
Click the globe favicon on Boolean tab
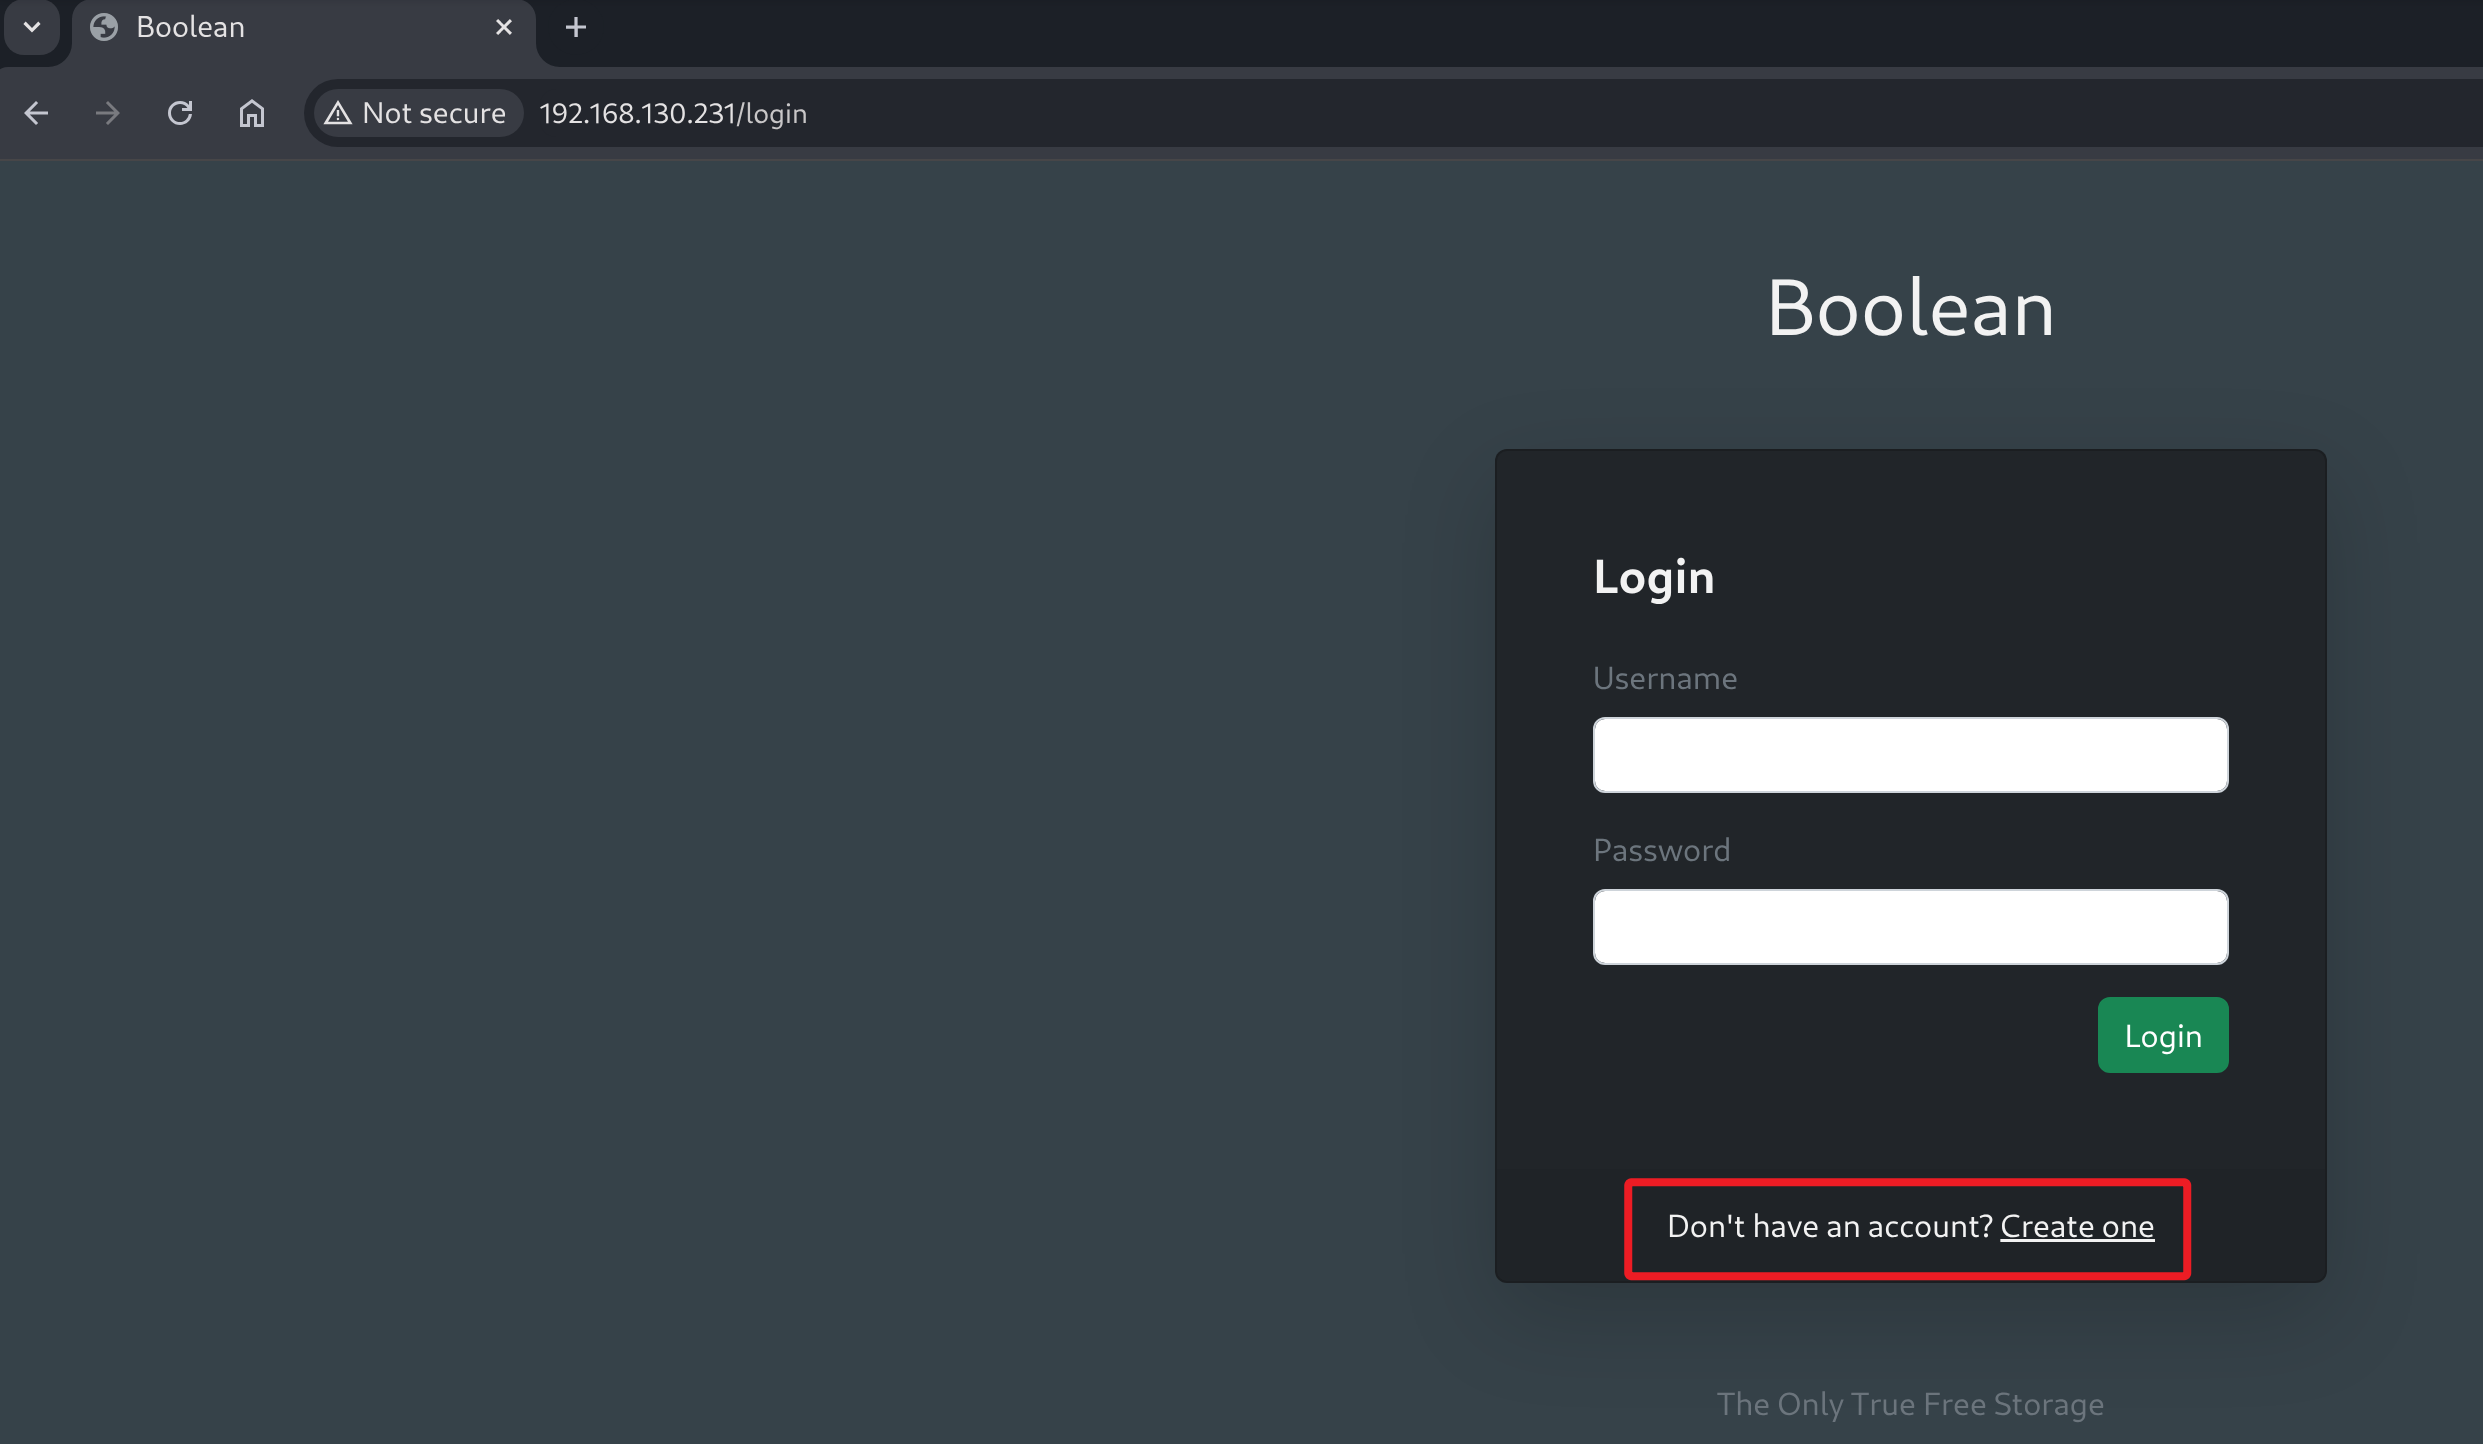tap(104, 27)
